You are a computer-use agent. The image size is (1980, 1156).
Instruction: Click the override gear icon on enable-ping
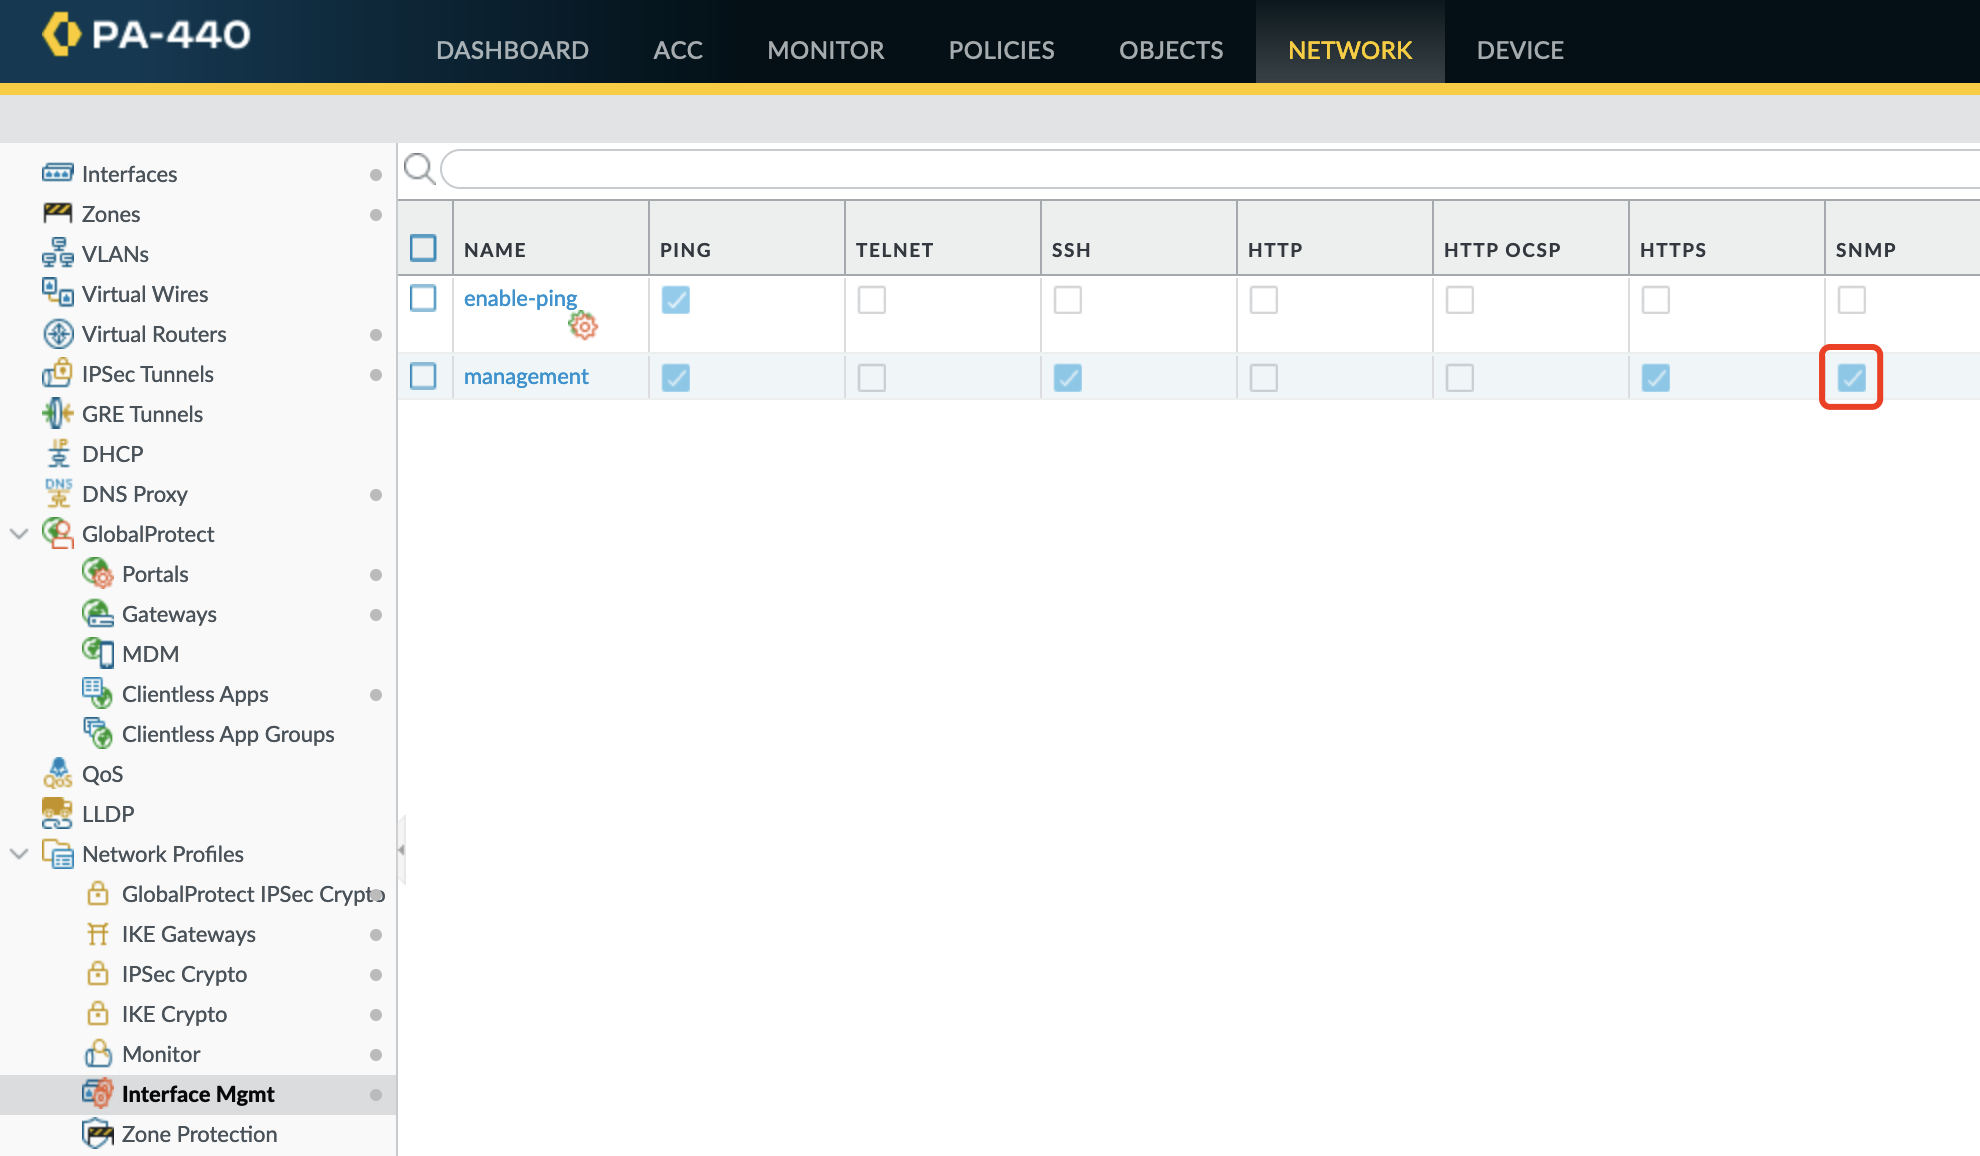[583, 325]
